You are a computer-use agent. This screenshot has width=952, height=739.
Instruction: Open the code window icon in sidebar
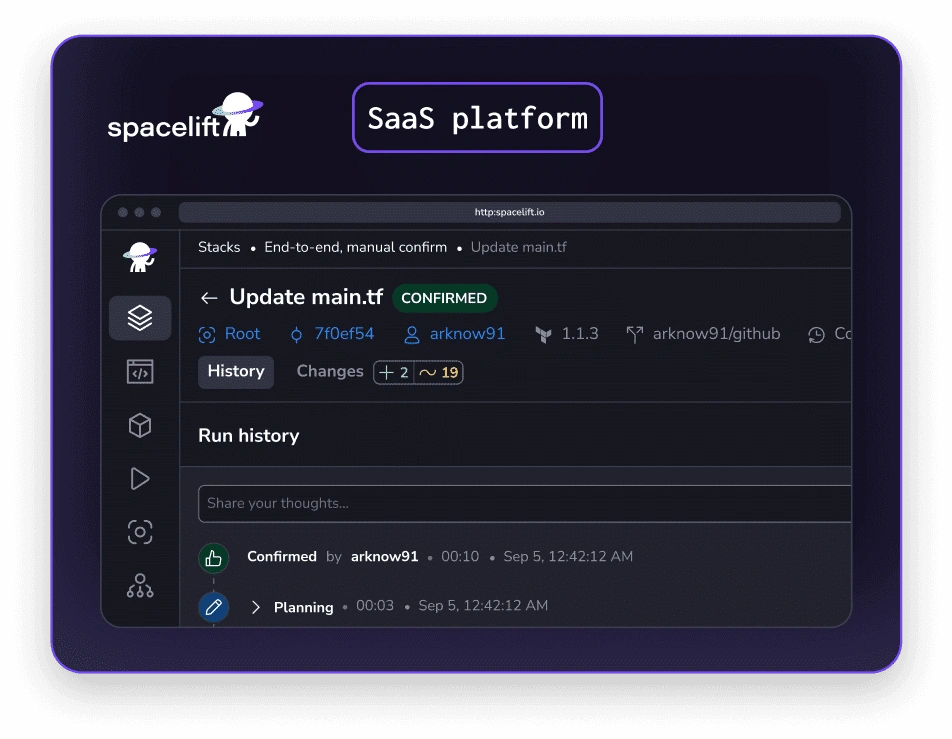[x=140, y=372]
